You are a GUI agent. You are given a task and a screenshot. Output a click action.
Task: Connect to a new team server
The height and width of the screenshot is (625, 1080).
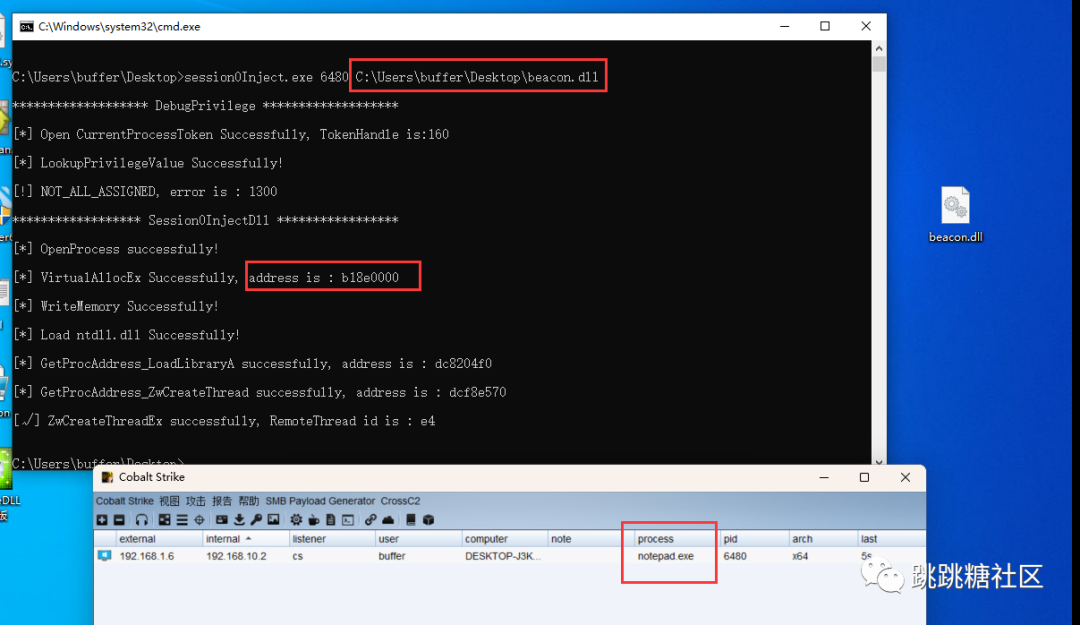[102, 520]
